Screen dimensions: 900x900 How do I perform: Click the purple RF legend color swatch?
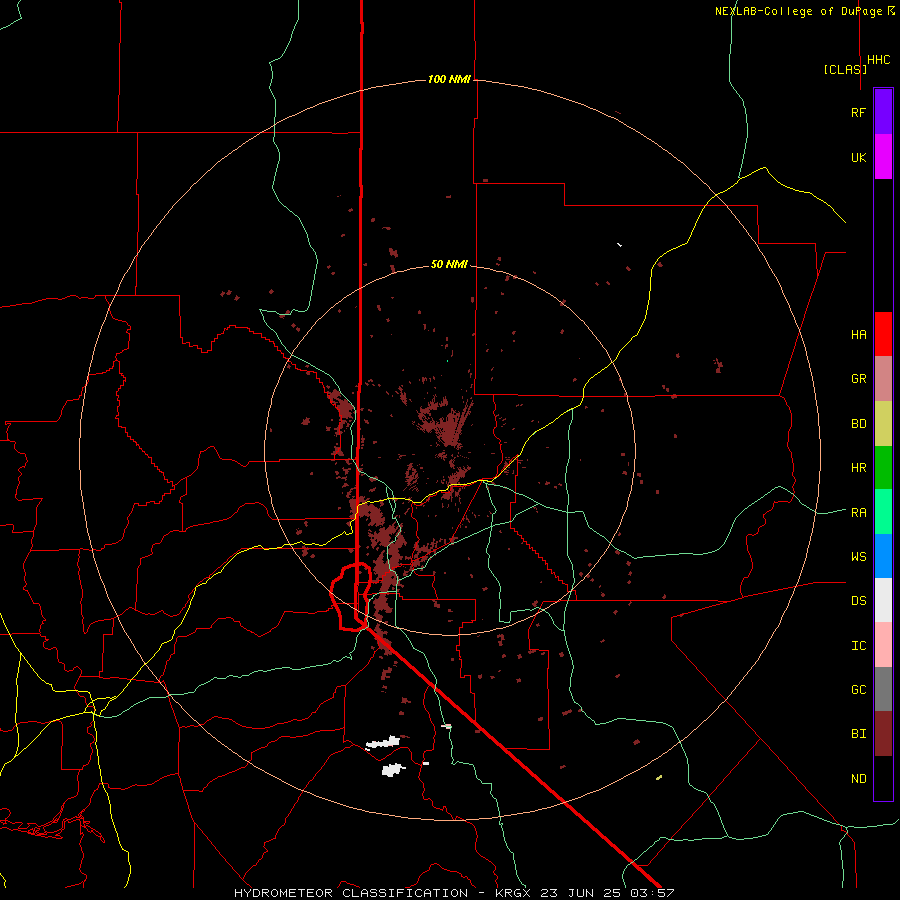pos(883,112)
